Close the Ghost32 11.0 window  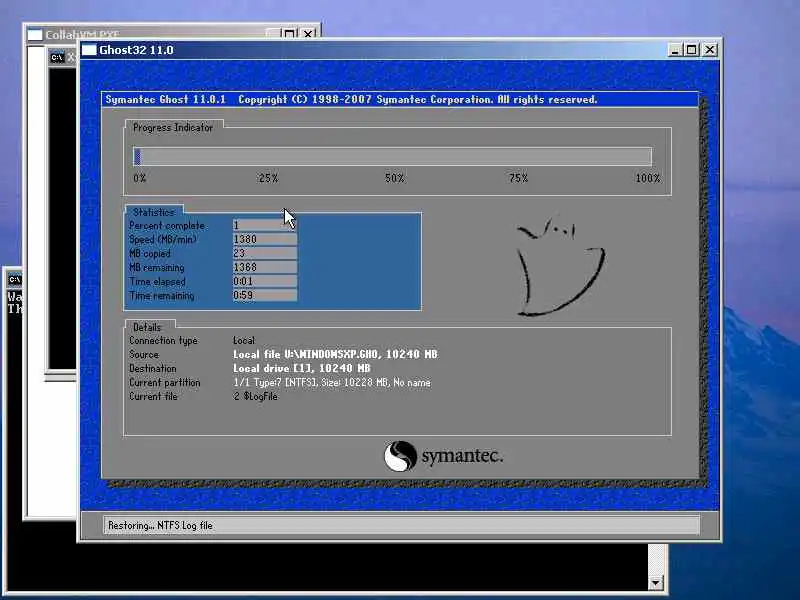710,49
